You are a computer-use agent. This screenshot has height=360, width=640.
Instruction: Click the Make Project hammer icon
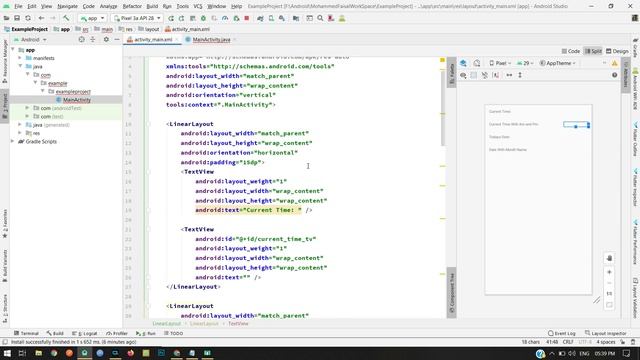point(66,18)
